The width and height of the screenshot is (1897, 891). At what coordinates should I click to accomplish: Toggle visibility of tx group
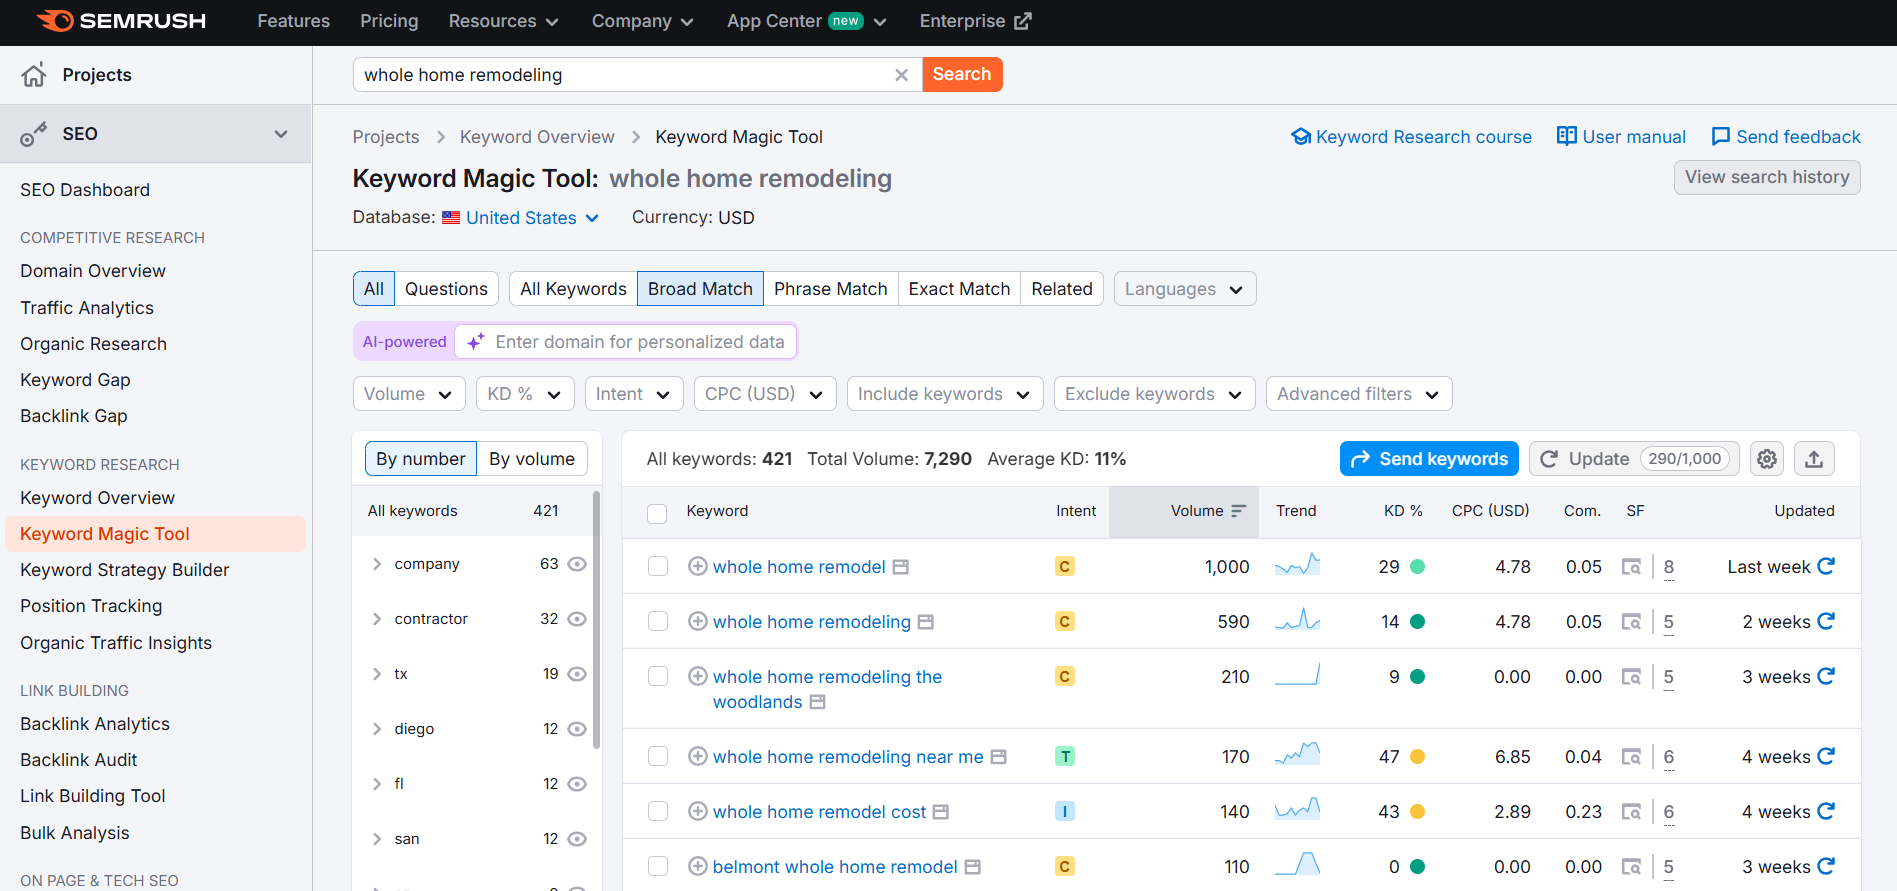577,674
